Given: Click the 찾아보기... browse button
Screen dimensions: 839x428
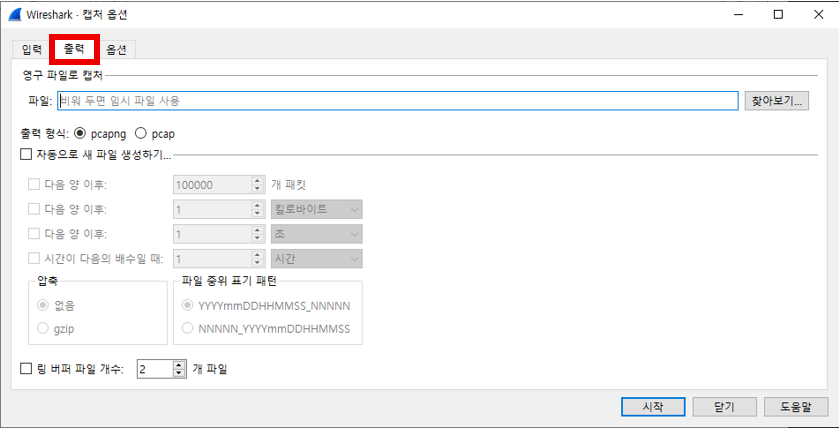Looking at the screenshot, I should tap(778, 101).
